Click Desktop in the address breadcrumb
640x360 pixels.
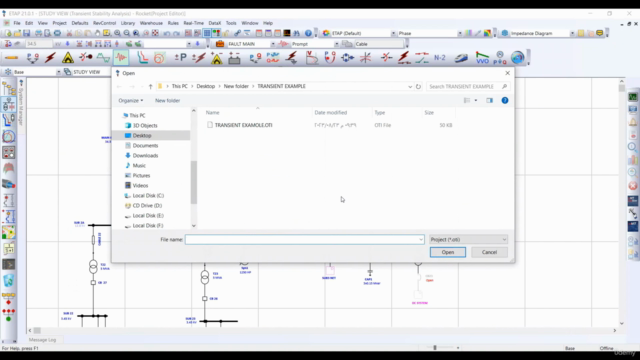pyautogui.click(x=206, y=86)
